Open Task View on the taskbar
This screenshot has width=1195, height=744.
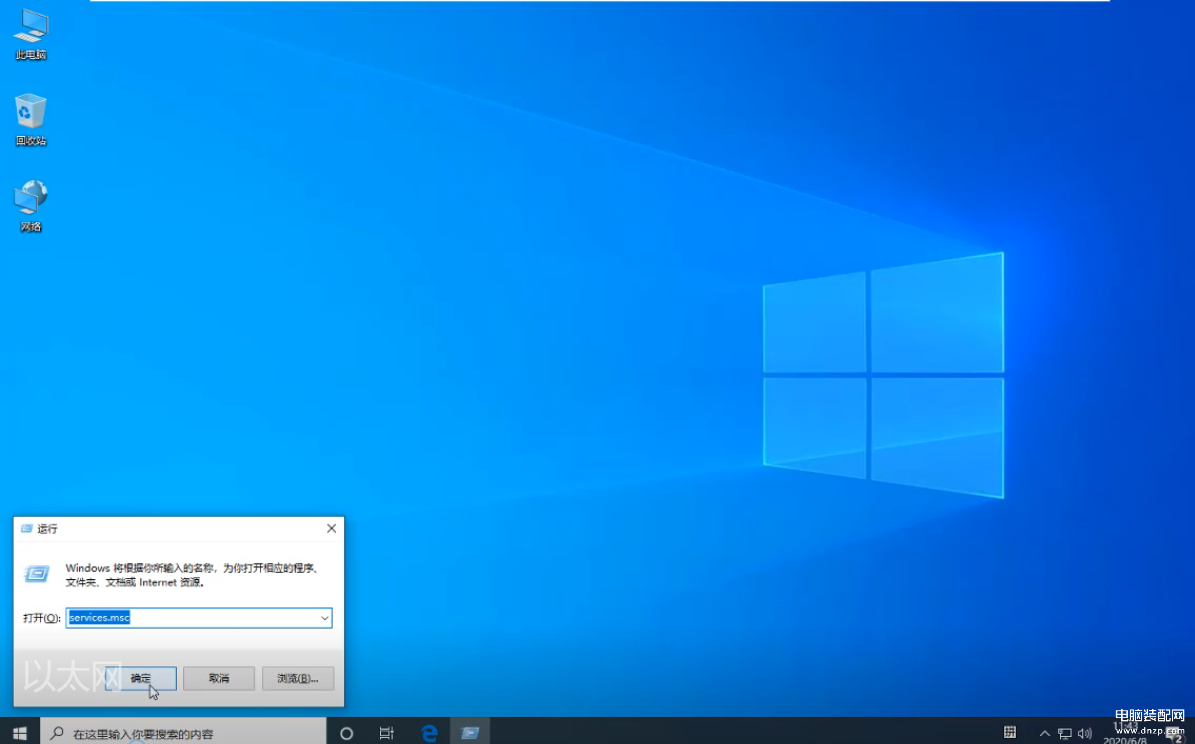coord(386,733)
